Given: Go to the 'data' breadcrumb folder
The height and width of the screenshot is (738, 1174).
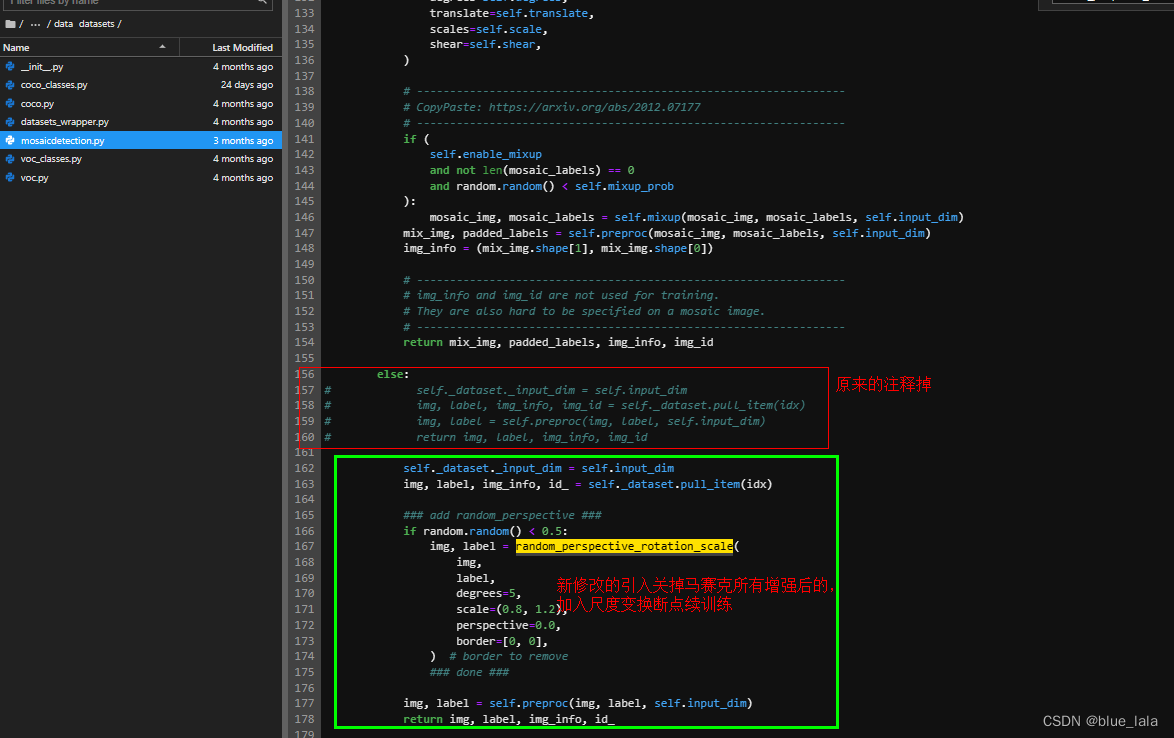Looking at the screenshot, I should tap(64, 24).
